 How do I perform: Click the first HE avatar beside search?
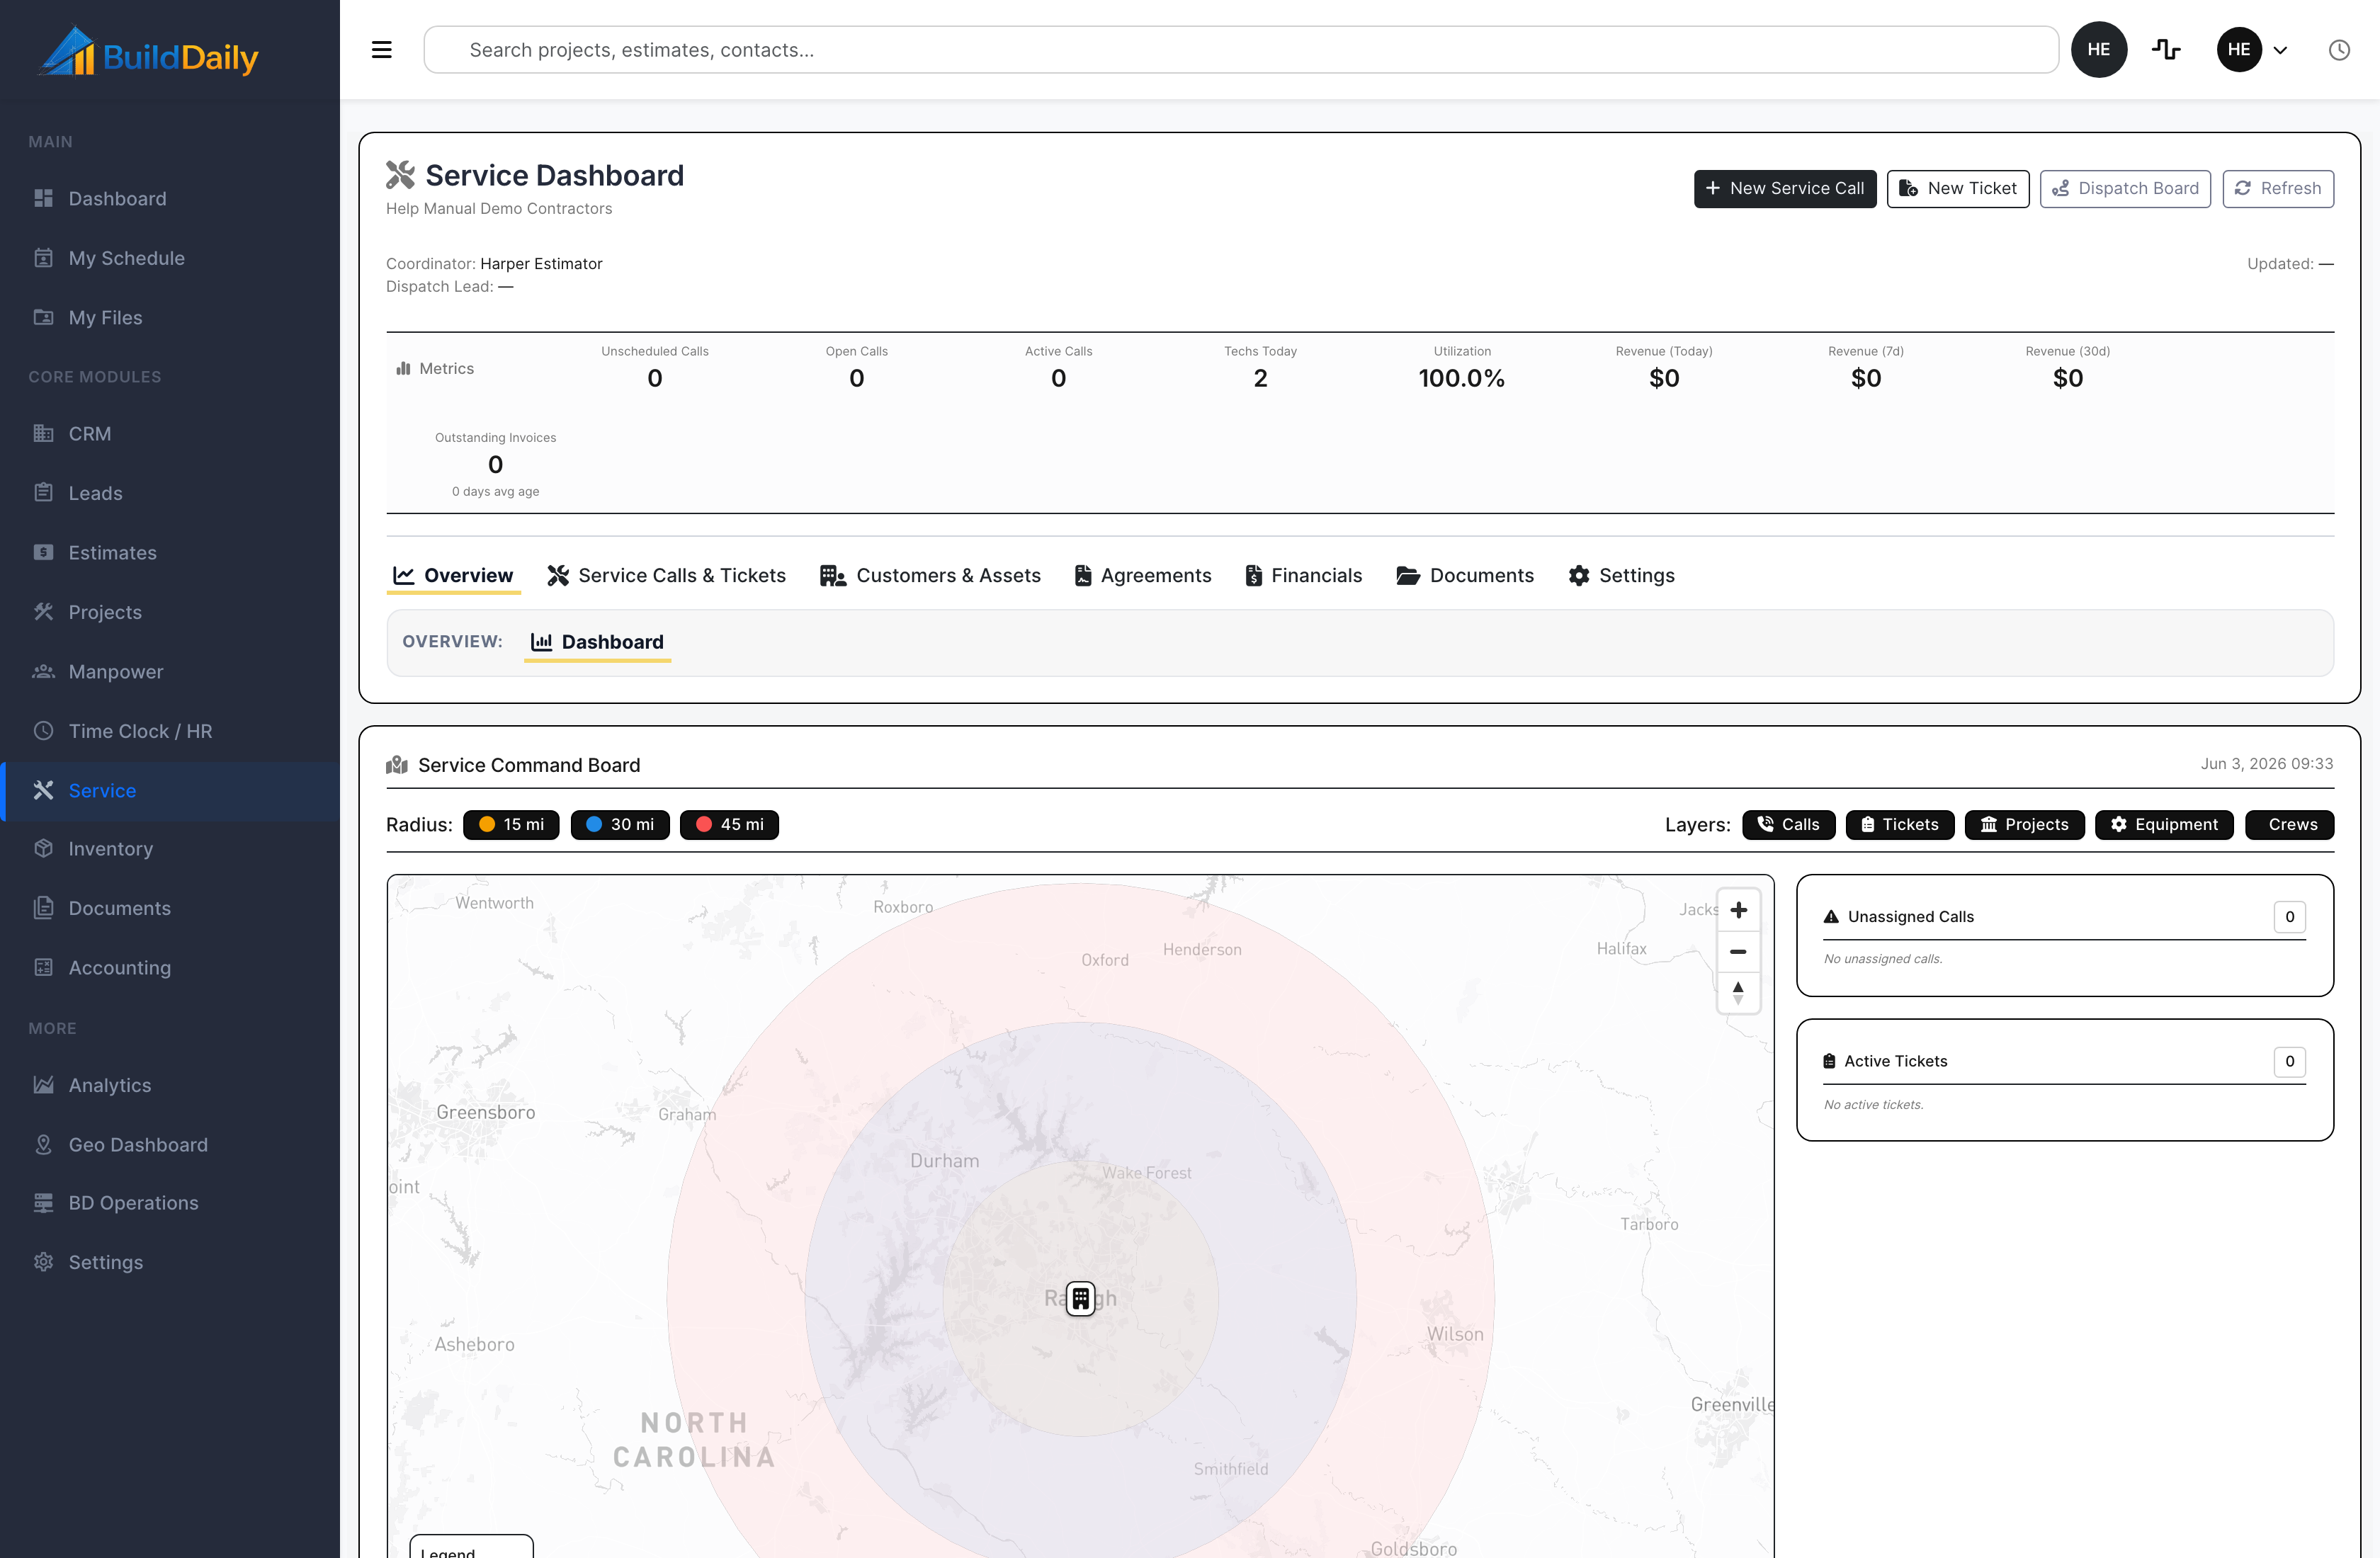click(2099, 50)
